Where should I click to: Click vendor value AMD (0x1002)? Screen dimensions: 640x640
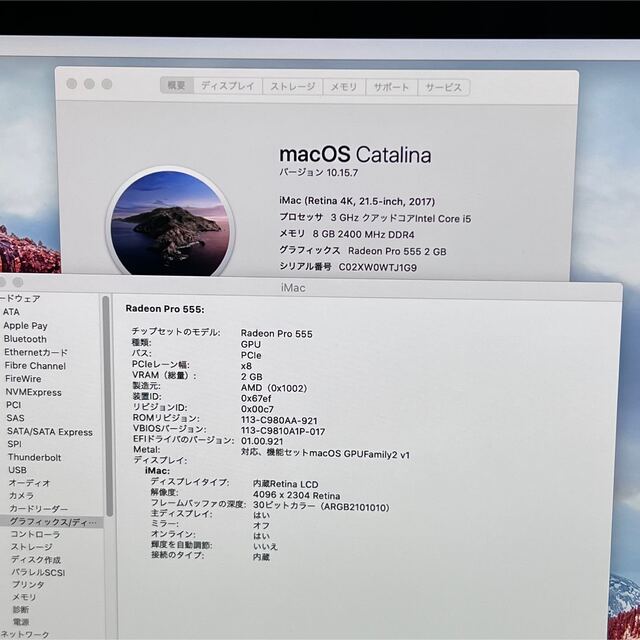[274, 388]
